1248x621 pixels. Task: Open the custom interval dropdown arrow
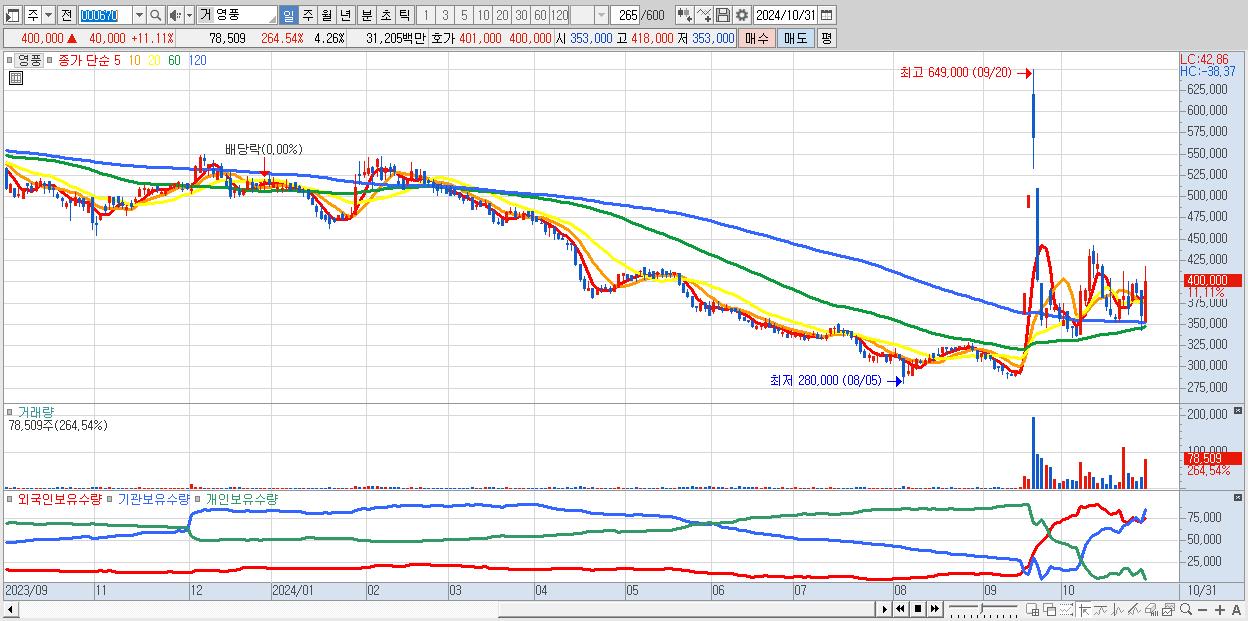tap(601, 15)
